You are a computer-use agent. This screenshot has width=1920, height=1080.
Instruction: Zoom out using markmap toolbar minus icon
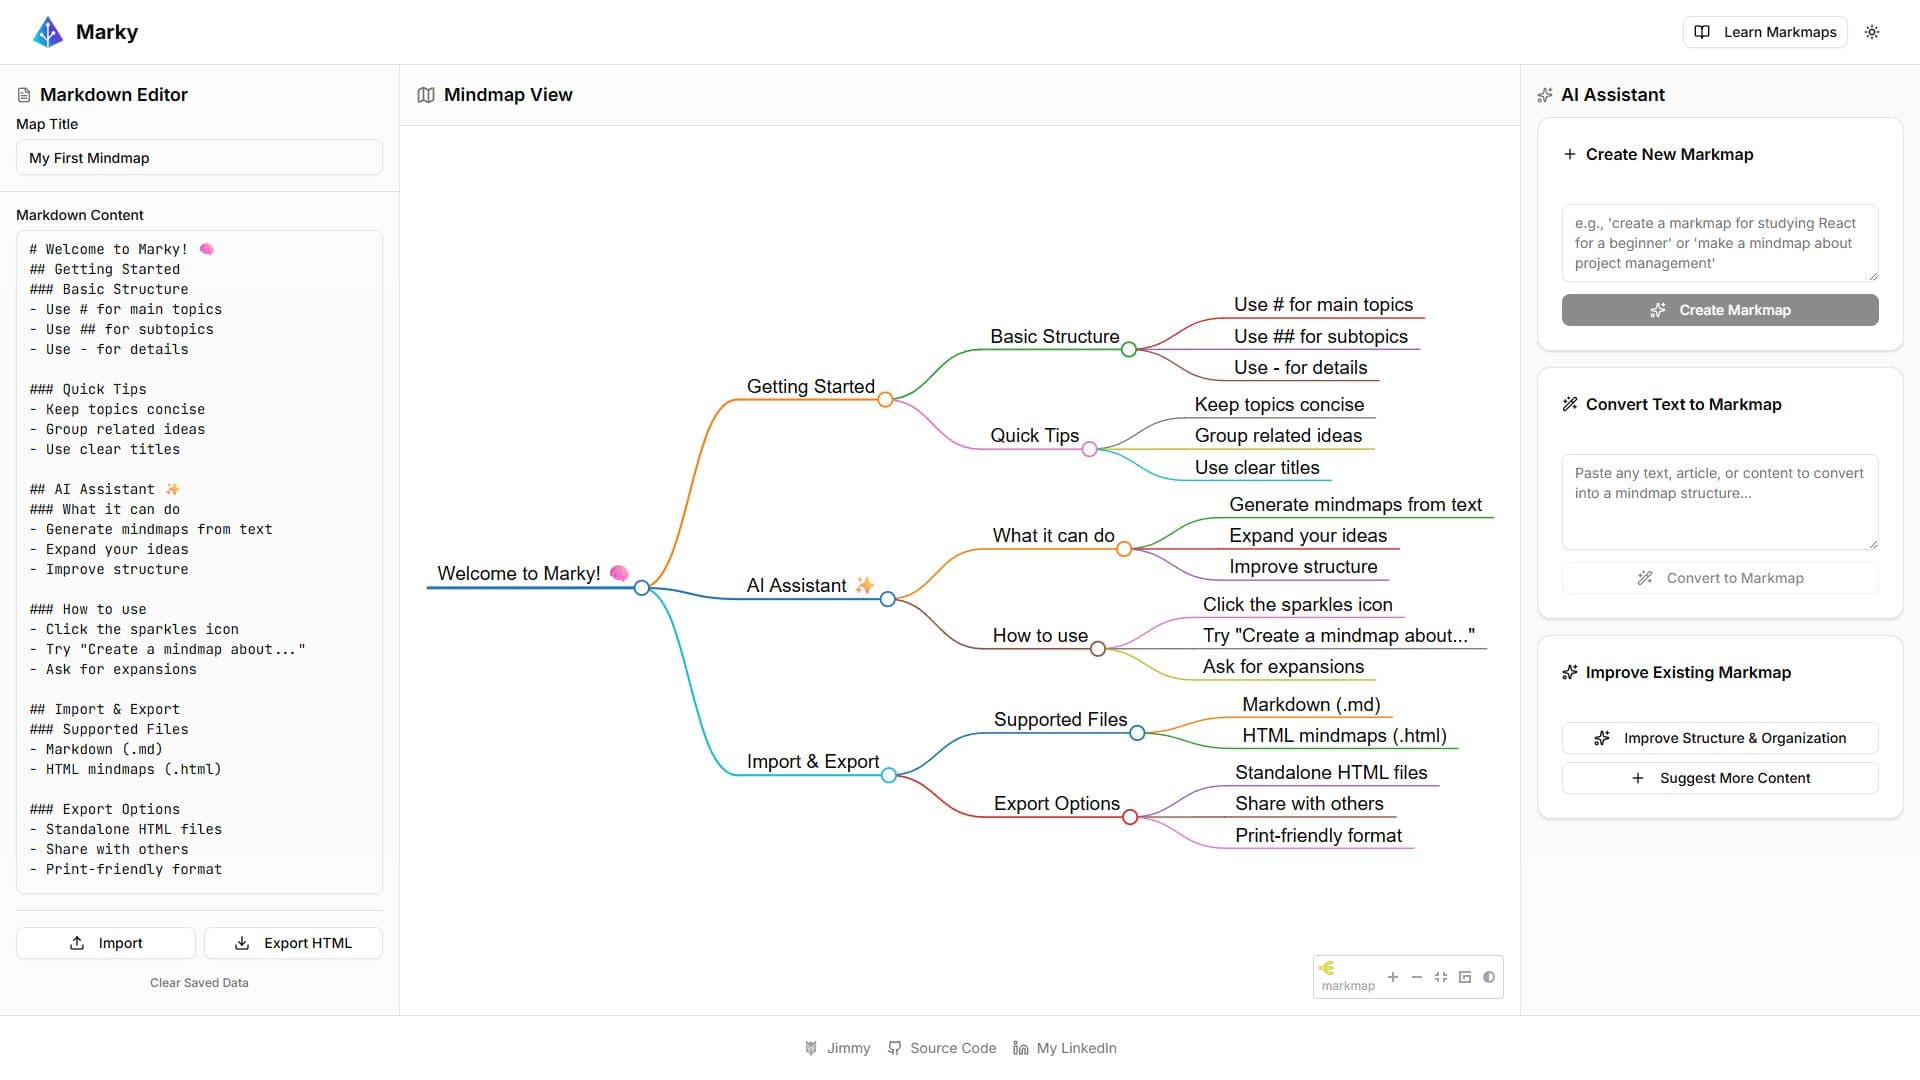[x=1417, y=977]
